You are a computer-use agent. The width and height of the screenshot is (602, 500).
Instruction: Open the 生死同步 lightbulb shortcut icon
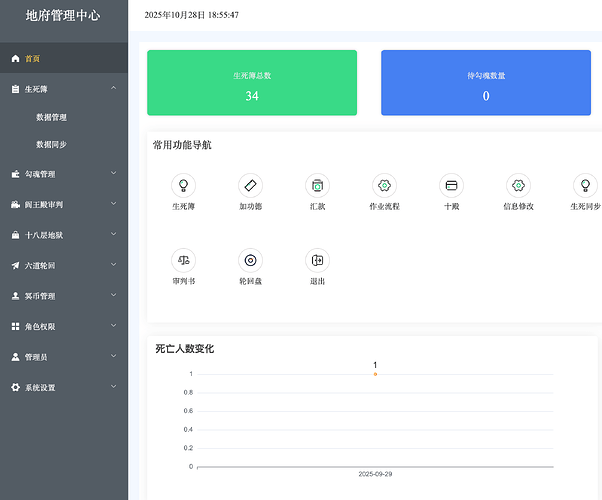click(x=585, y=185)
